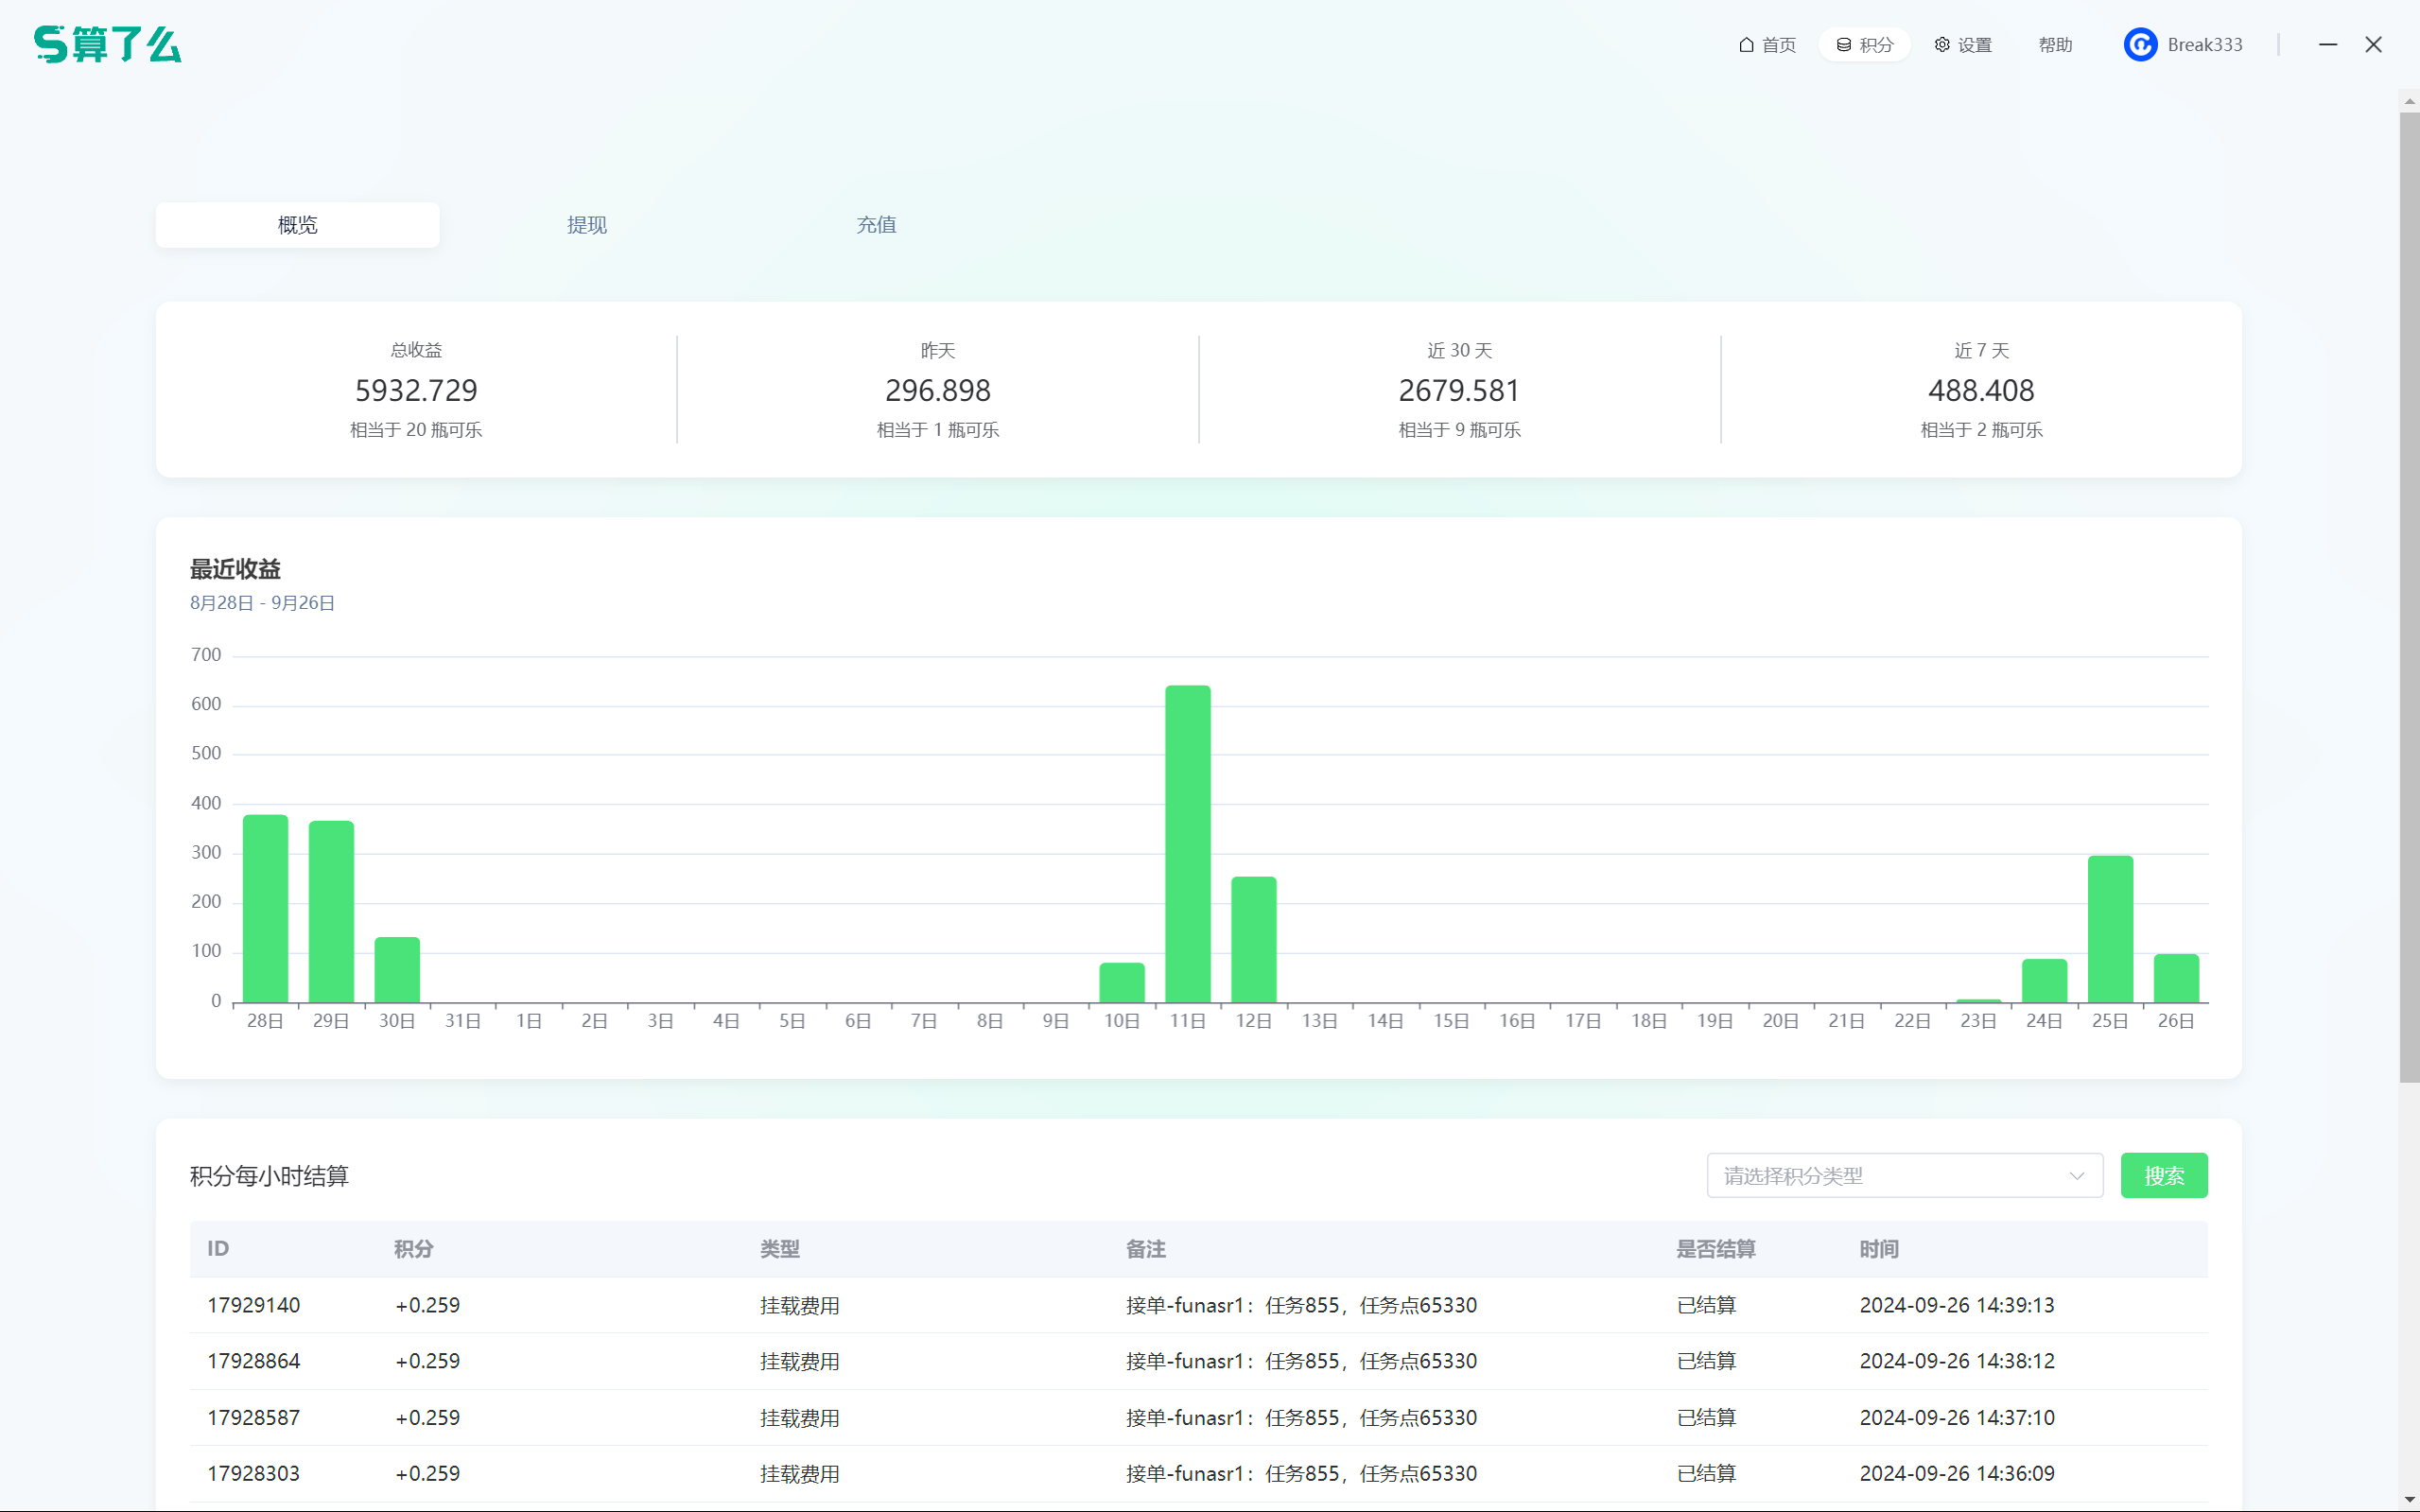
Task: Open the 帮助 help menu
Action: 2055,45
